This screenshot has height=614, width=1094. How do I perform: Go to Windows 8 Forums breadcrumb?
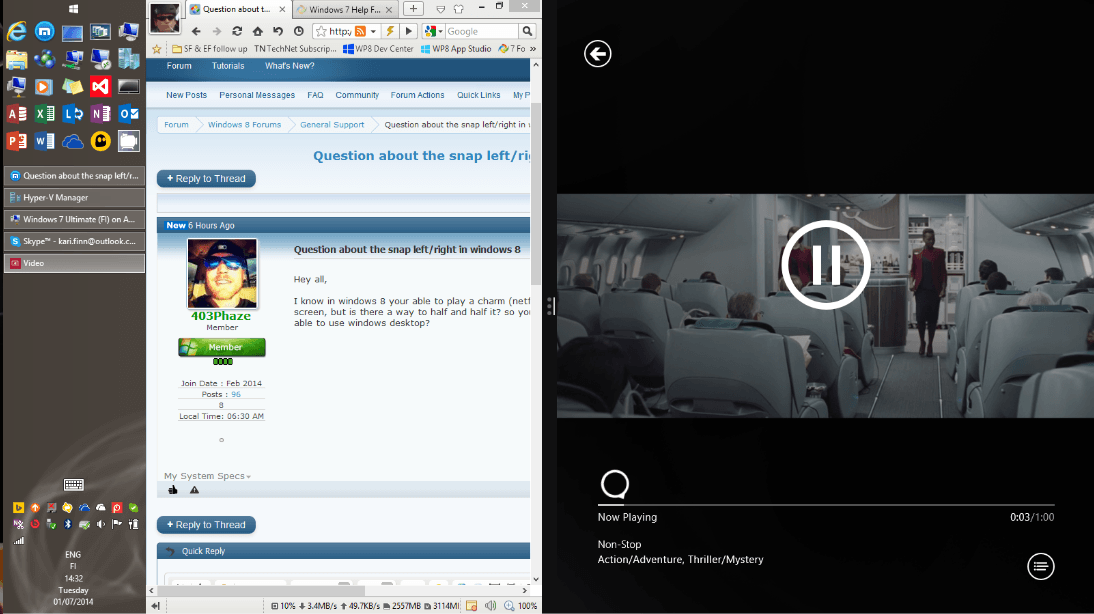pyautogui.click(x=244, y=125)
